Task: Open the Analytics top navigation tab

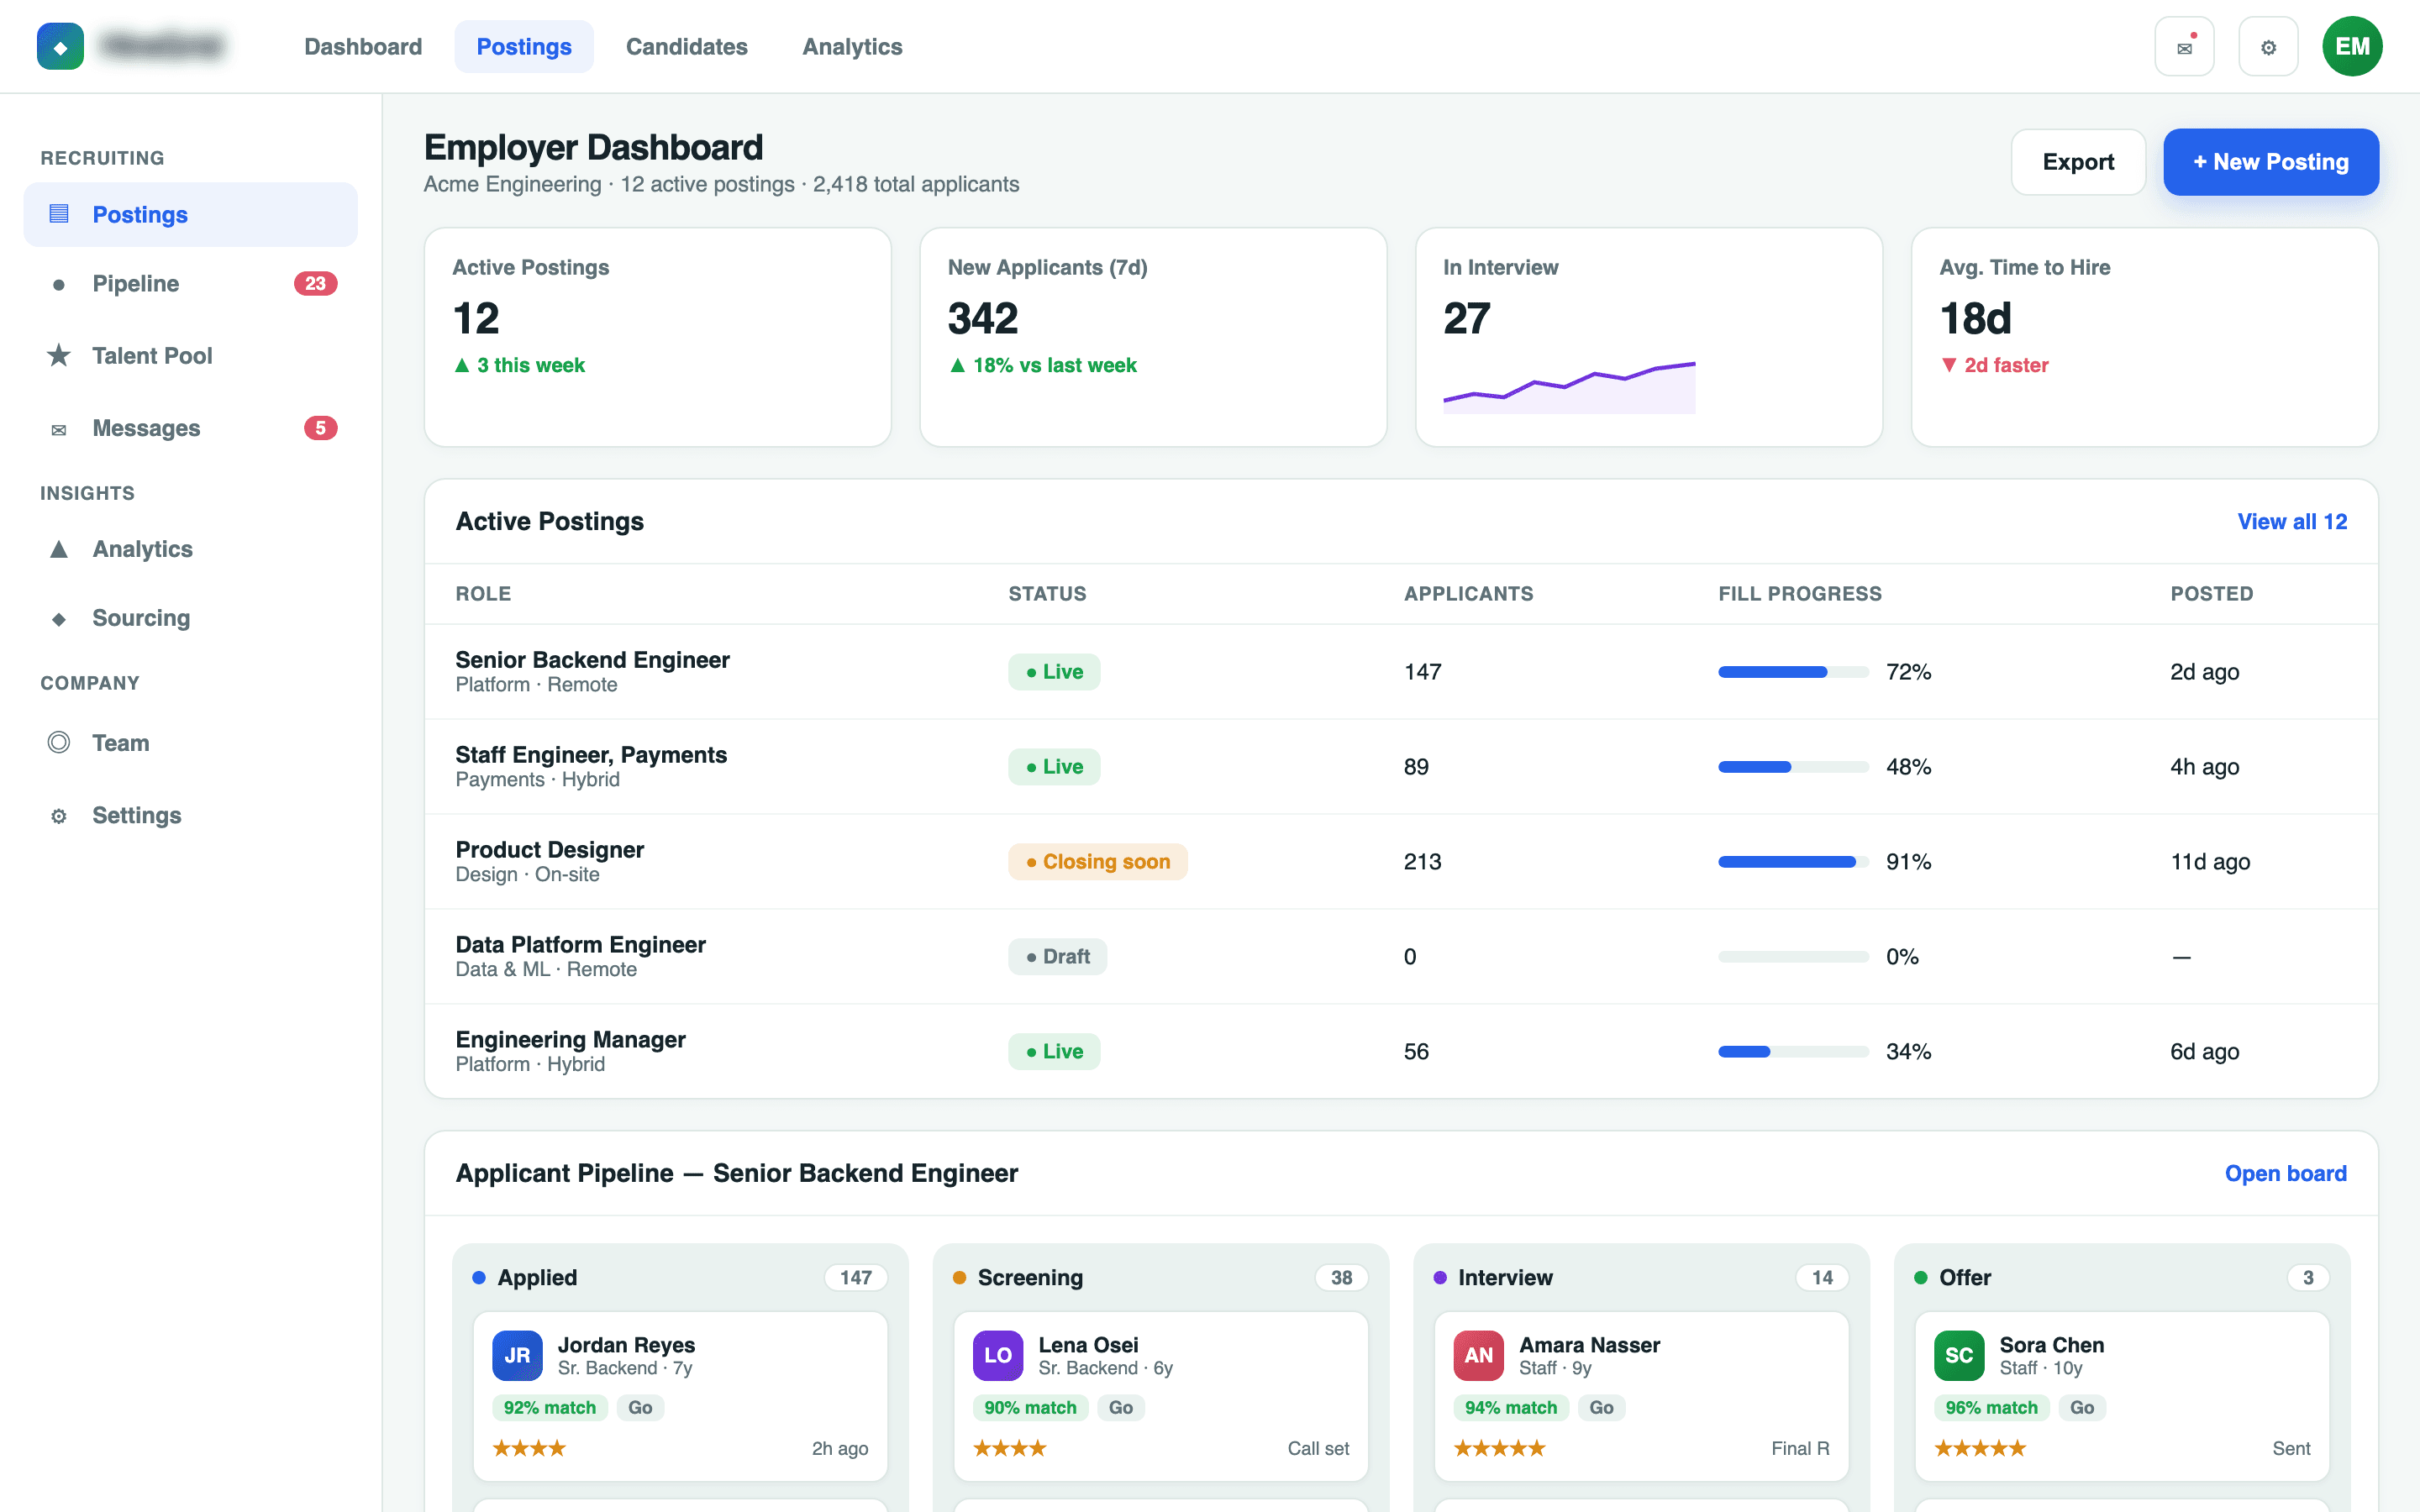Action: (852, 47)
